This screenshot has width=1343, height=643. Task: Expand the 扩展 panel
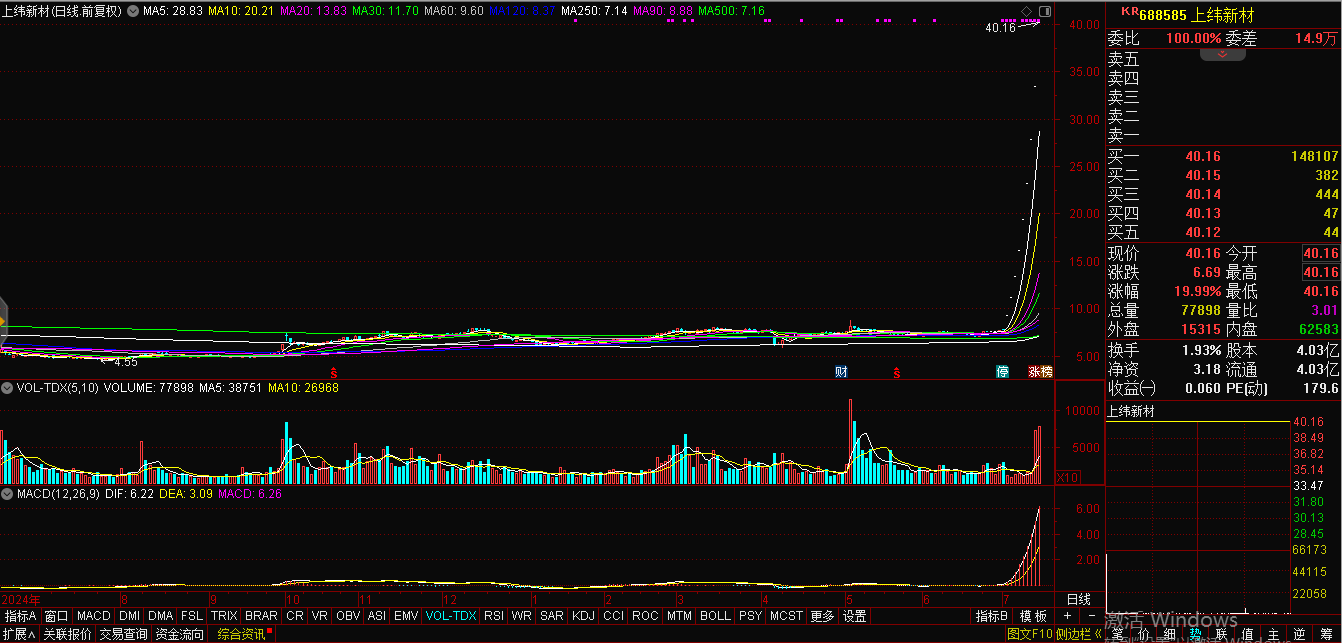(x=19, y=634)
